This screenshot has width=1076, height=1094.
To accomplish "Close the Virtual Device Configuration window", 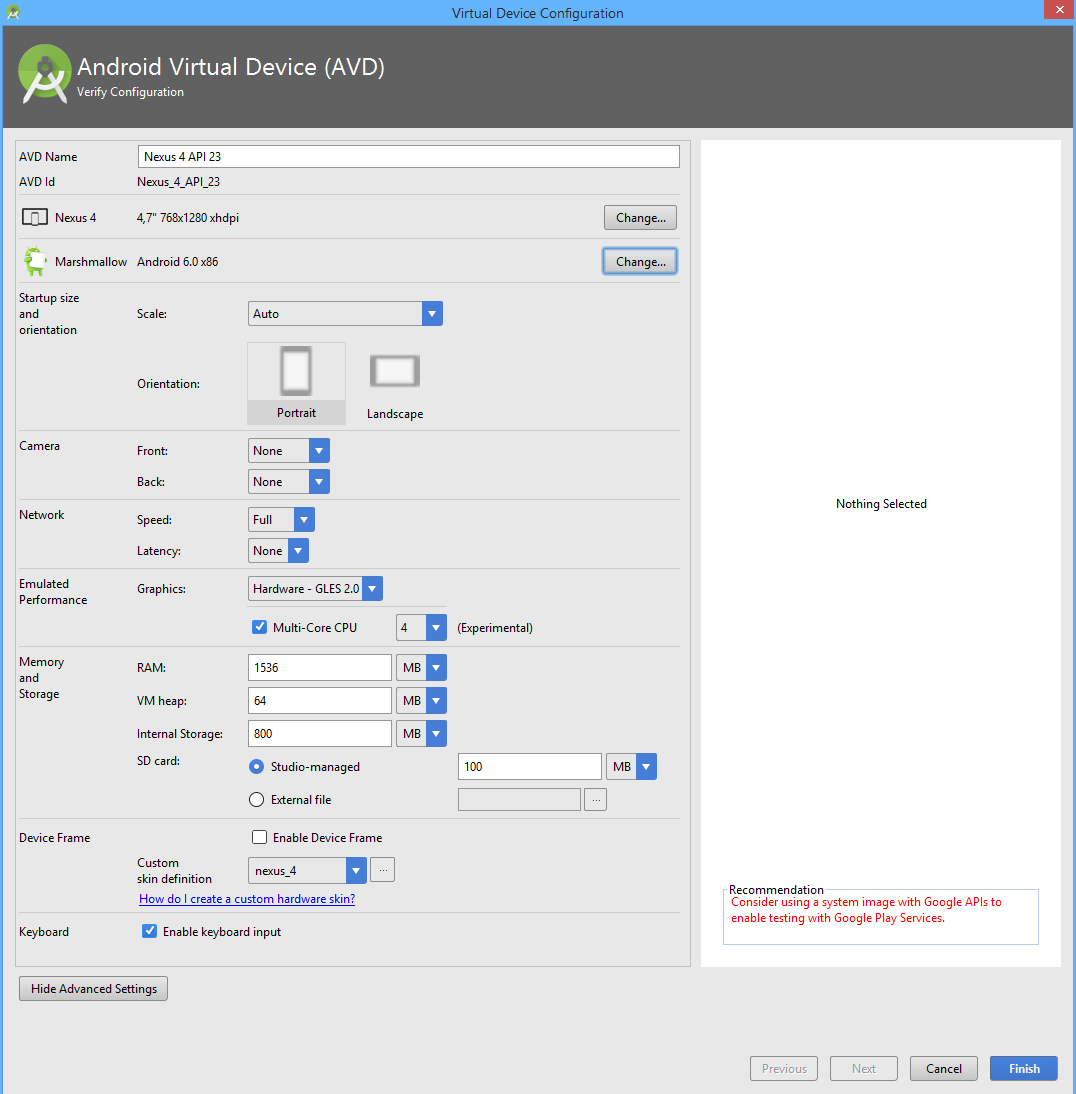I will tap(1059, 10).
